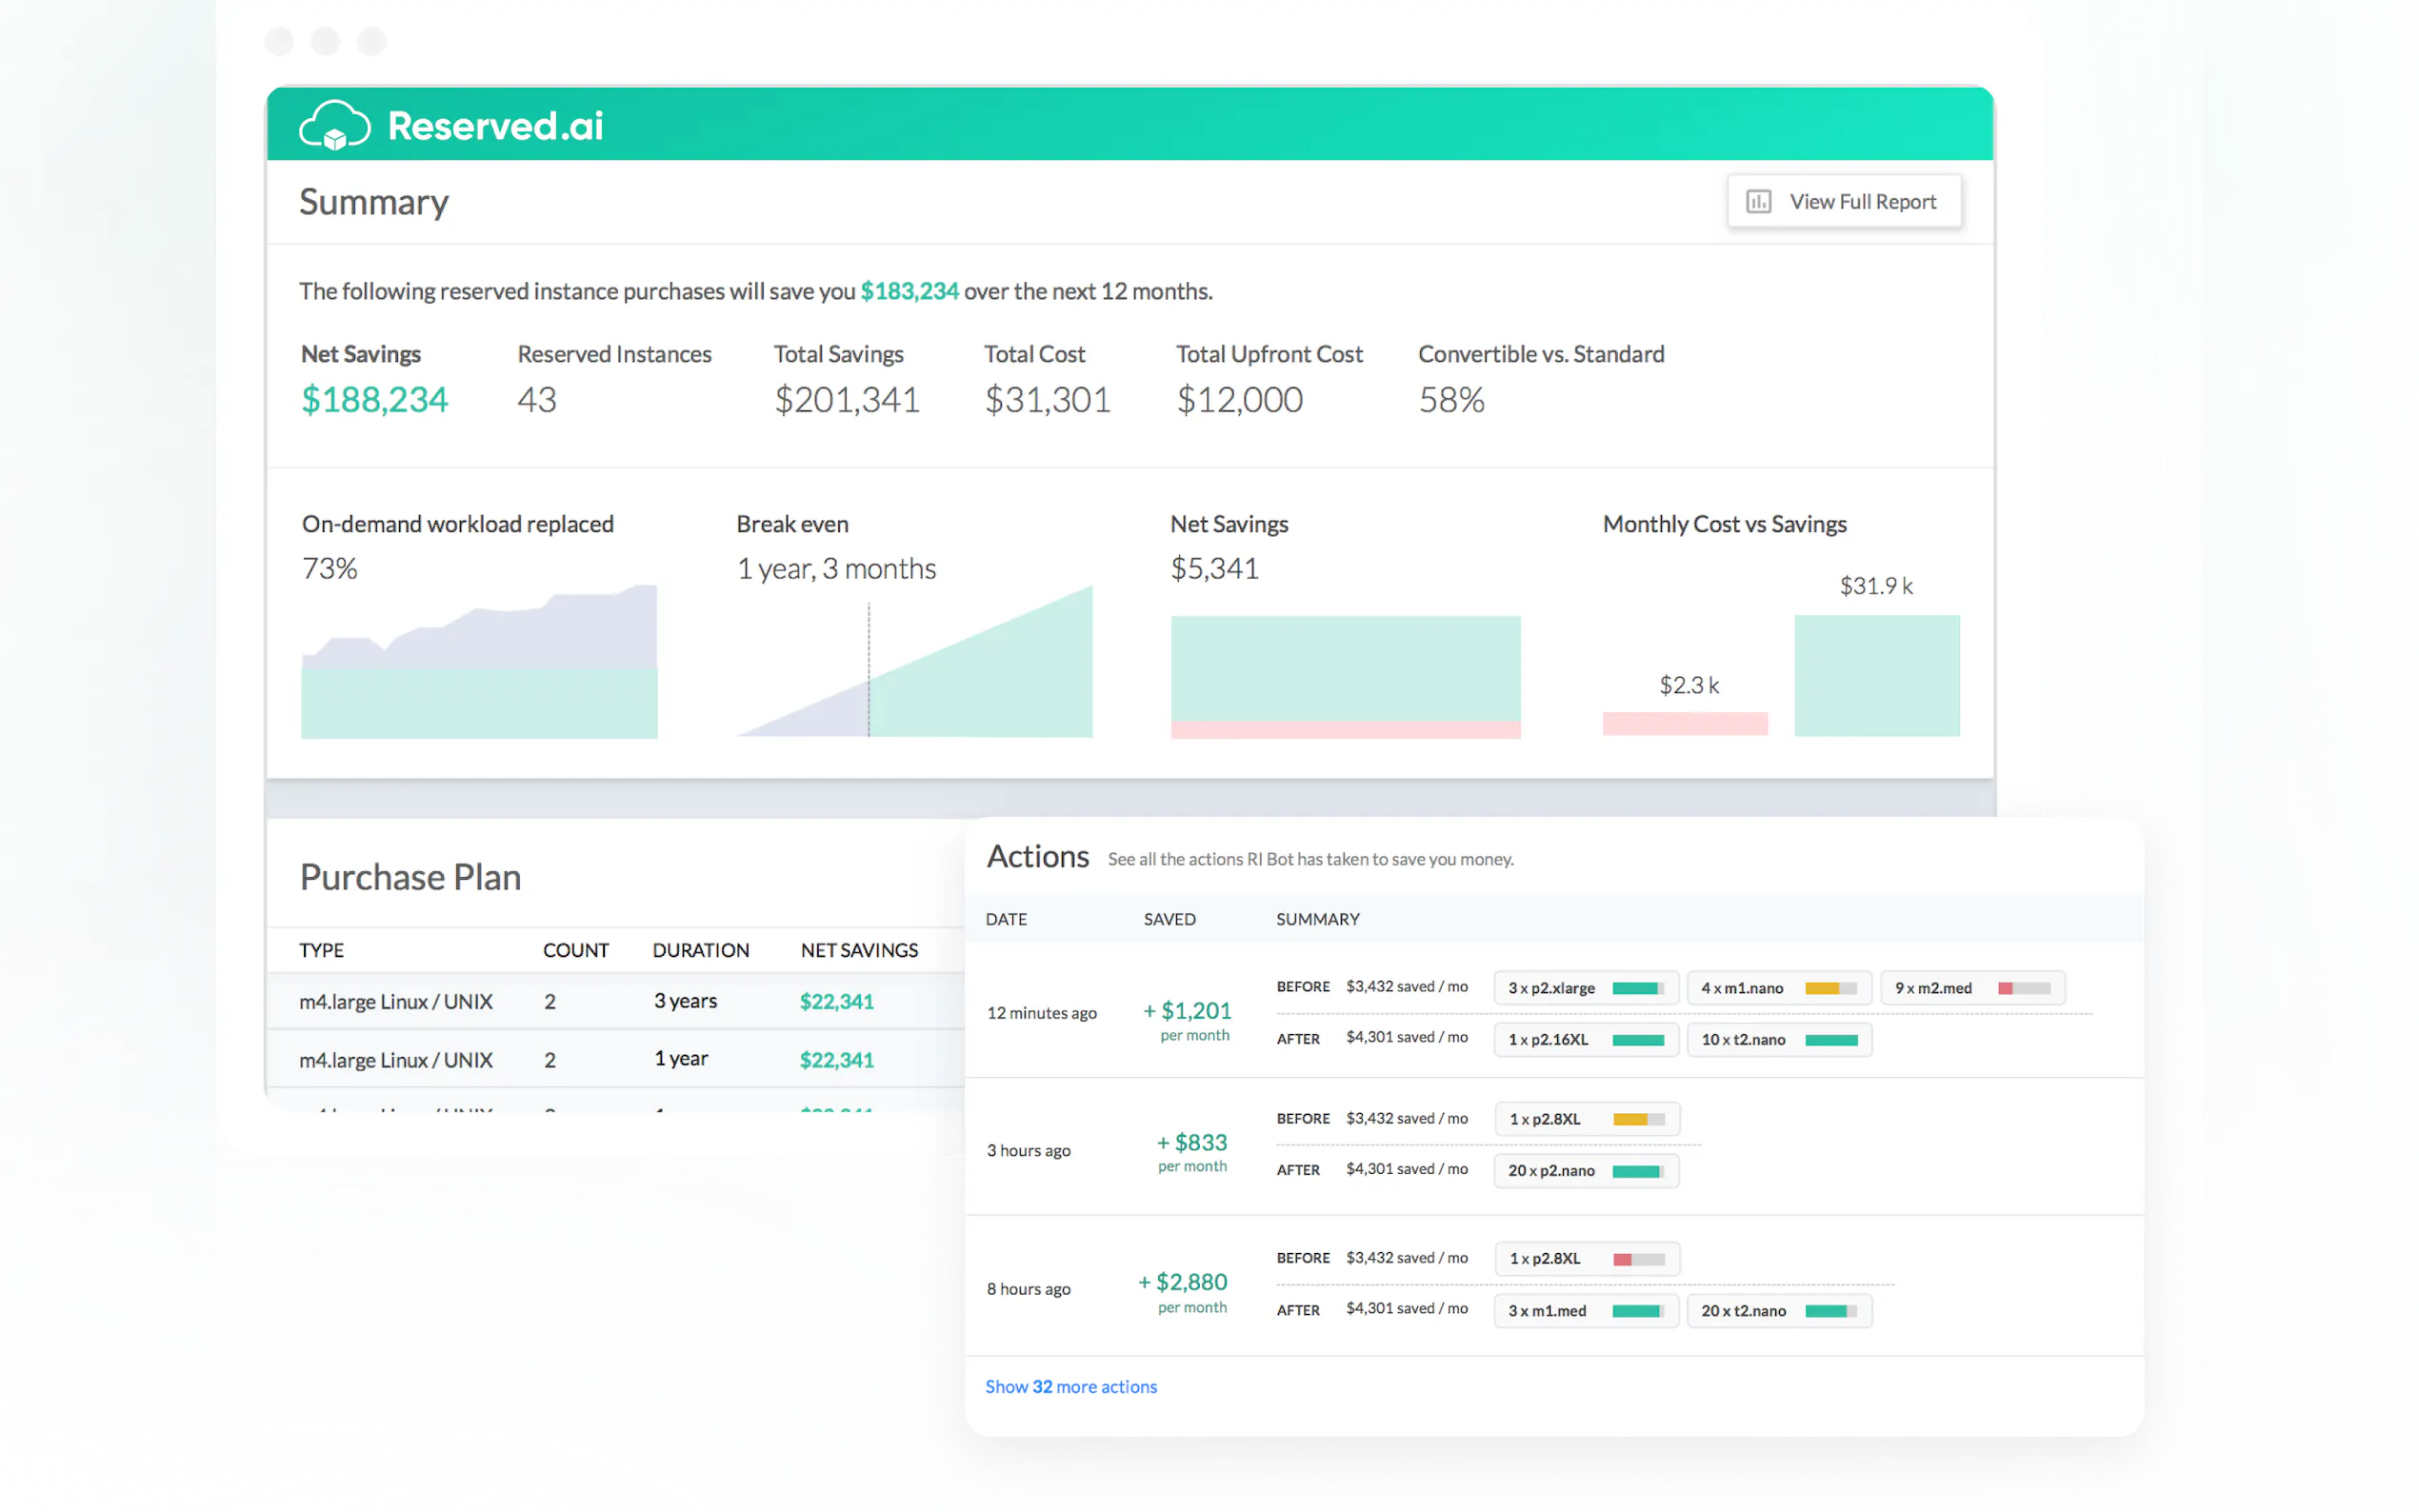Click the $22,341 savings in the 1 year row
Image resolution: width=2419 pixels, height=1512 pixels.
836,1059
